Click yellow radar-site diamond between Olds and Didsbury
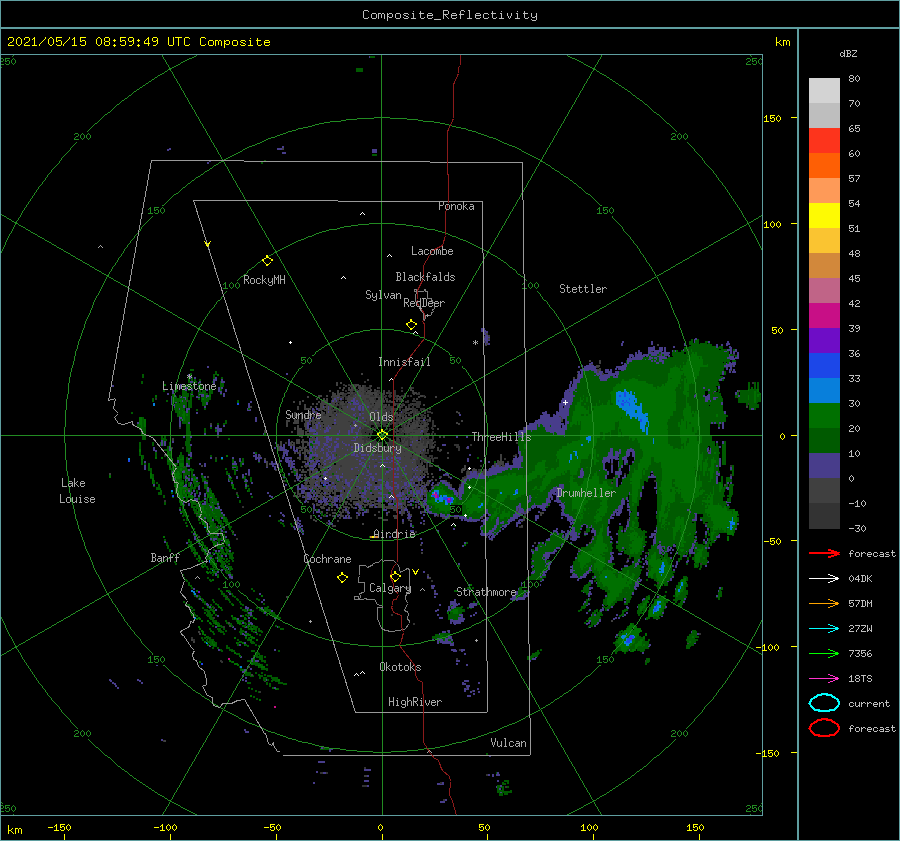 (x=382, y=435)
